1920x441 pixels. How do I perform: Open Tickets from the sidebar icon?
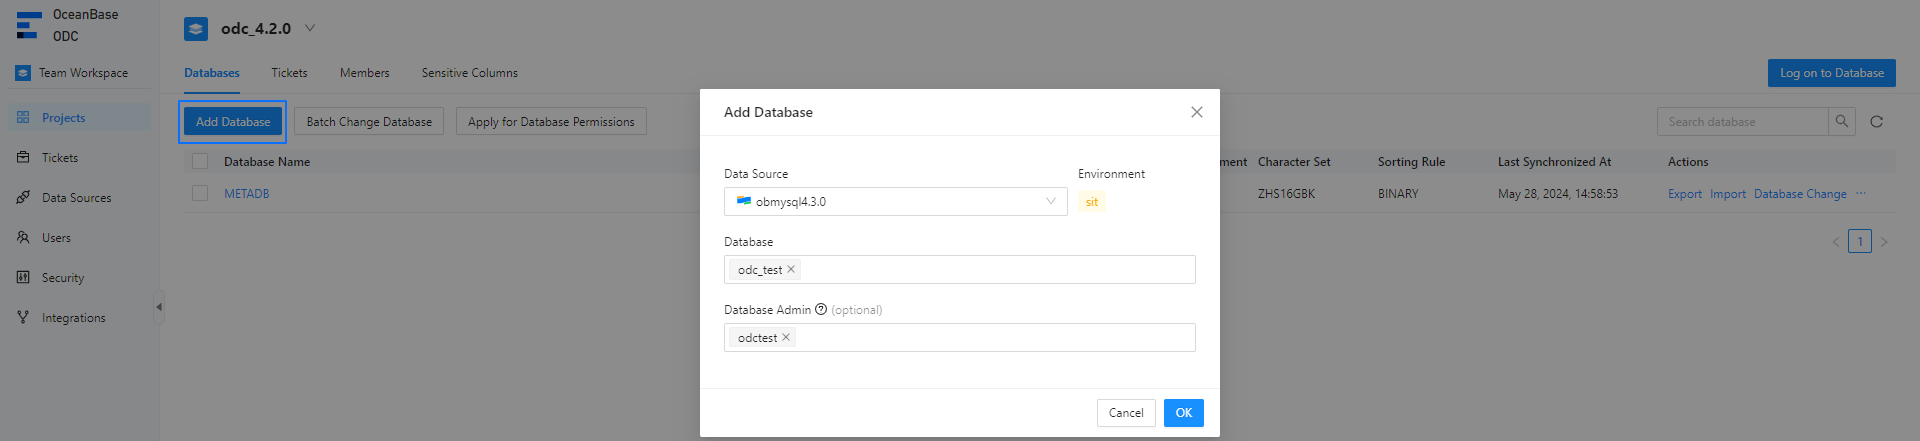23,158
